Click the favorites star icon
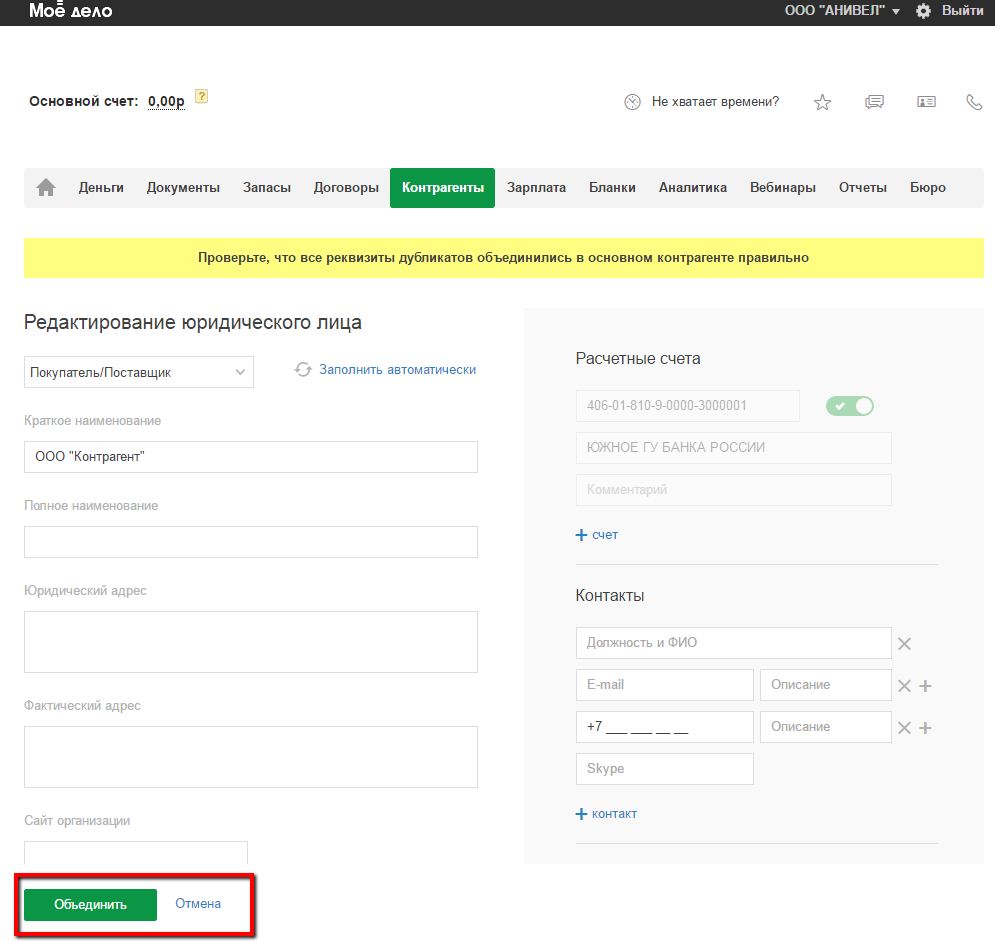This screenshot has height=941, width=995. [822, 102]
